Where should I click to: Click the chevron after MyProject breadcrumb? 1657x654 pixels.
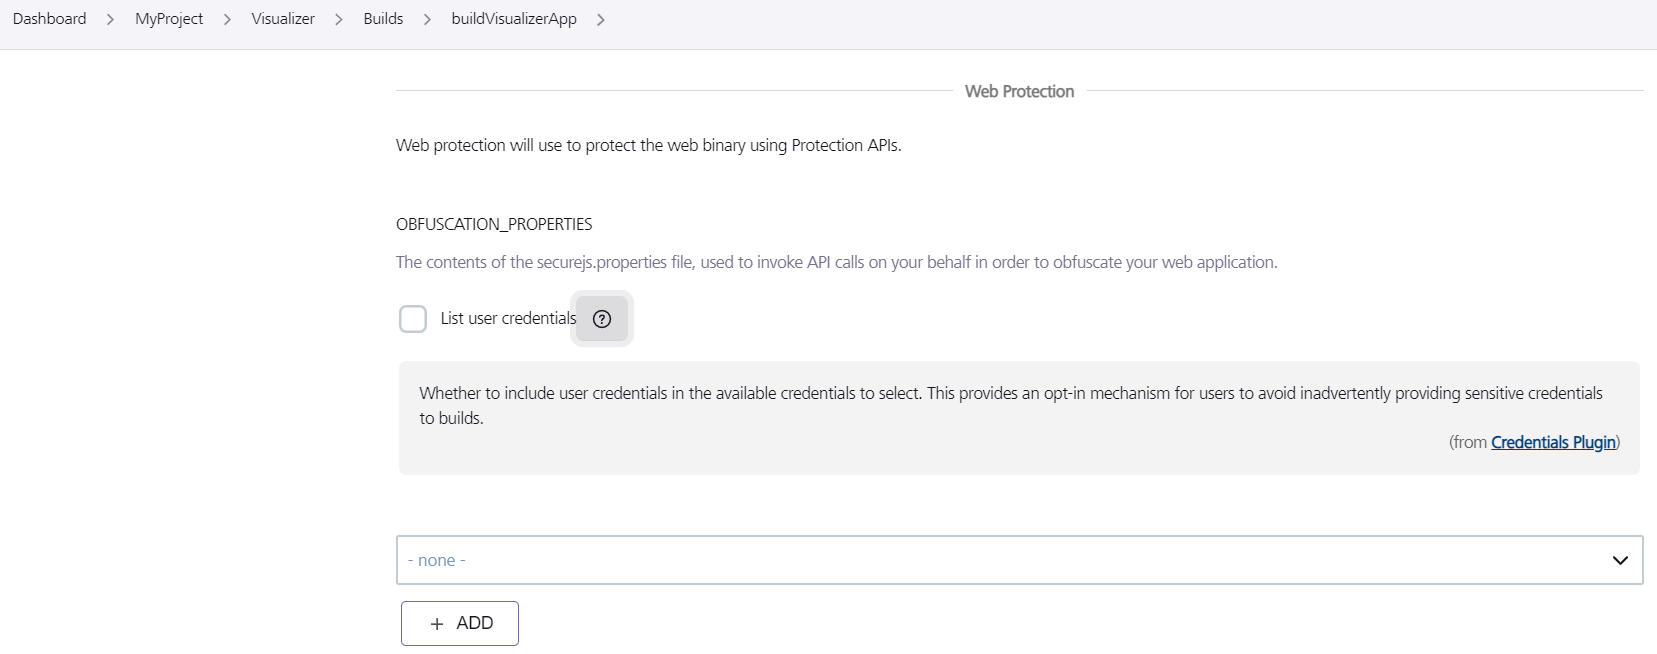[227, 20]
